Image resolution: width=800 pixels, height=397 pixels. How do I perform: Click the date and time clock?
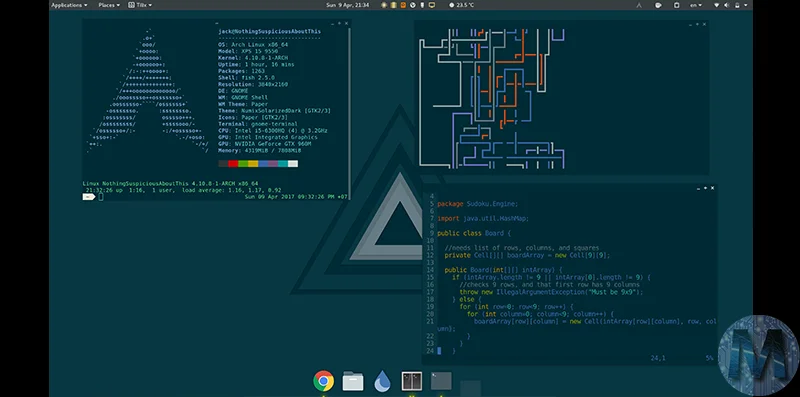(347, 5)
